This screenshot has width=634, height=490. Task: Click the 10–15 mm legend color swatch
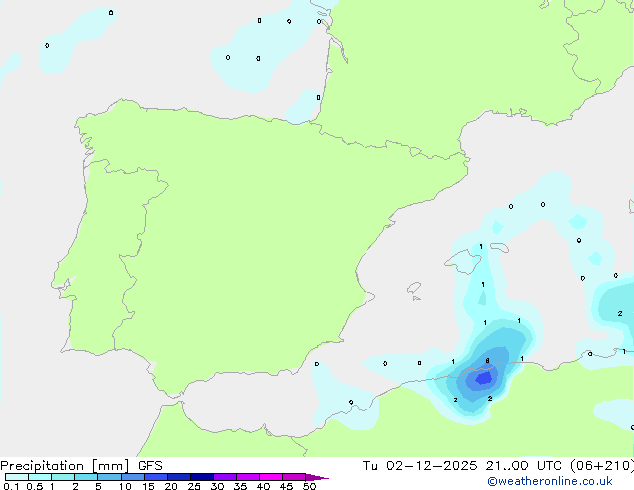pyautogui.click(x=133, y=477)
